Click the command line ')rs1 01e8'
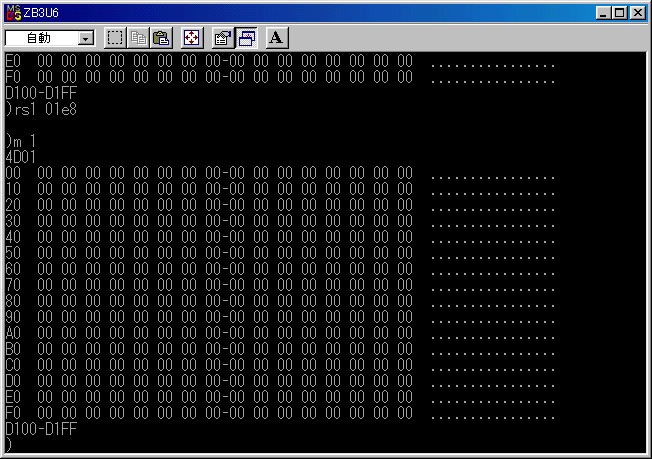This screenshot has width=652, height=459. [41, 109]
